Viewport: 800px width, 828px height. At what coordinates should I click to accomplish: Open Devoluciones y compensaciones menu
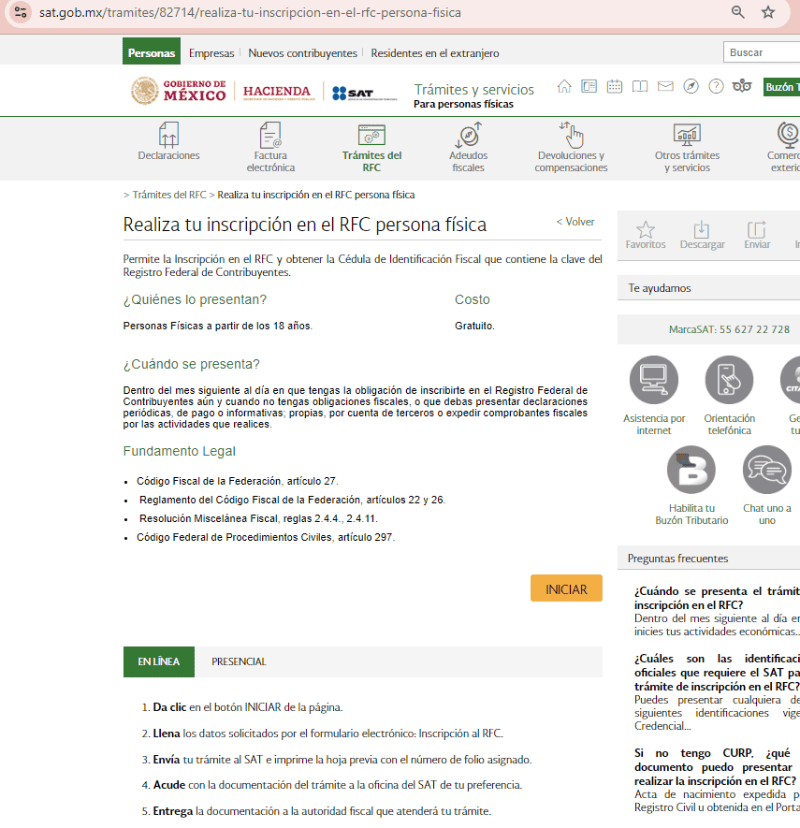click(x=571, y=147)
